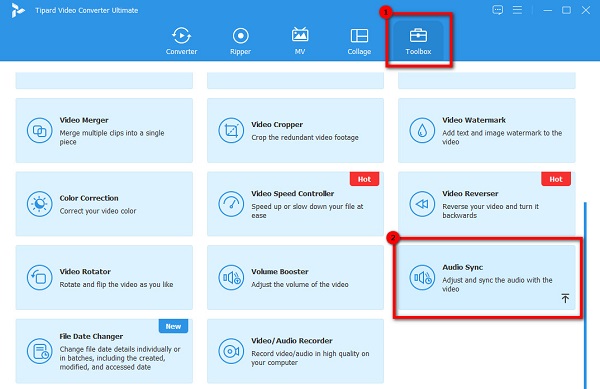This screenshot has height=389, width=600.
Task: Open Video Merger title text
Action: [84, 120]
